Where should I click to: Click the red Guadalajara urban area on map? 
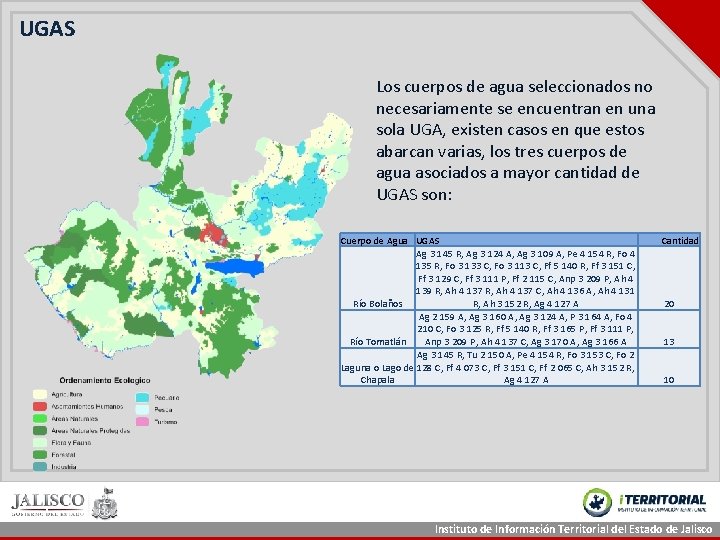tap(213, 234)
